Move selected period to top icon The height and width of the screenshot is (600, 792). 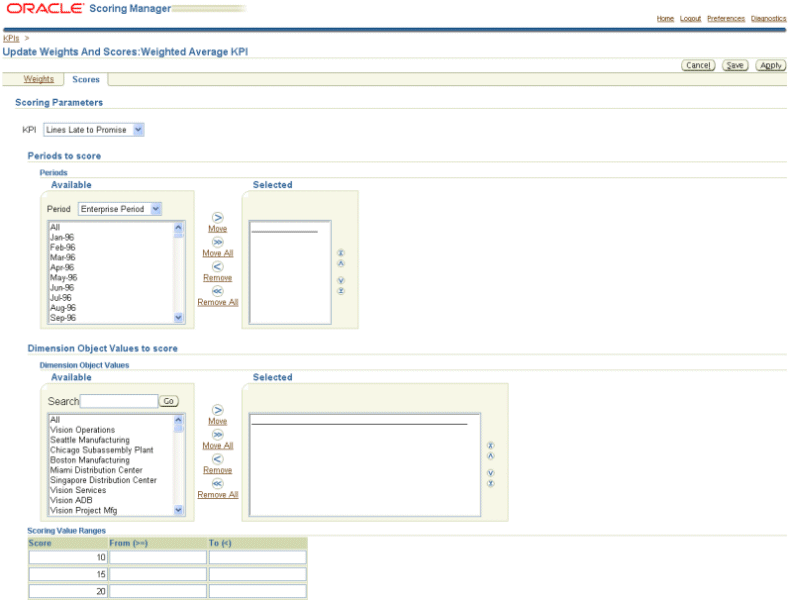[x=341, y=253]
